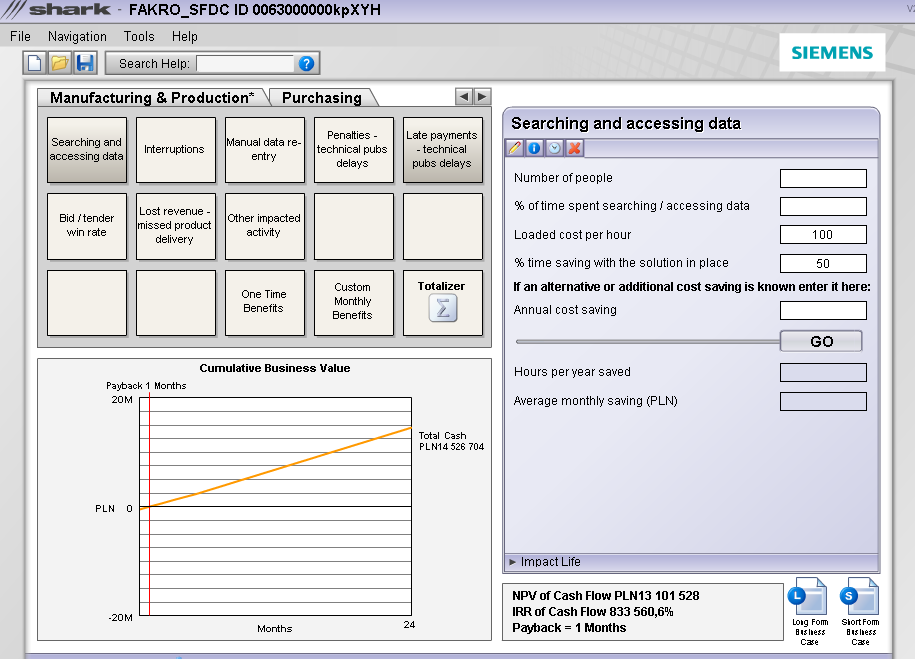Select the Manual data re-entry tile
The height and width of the screenshot is (659, 915).
coord(265,150)
